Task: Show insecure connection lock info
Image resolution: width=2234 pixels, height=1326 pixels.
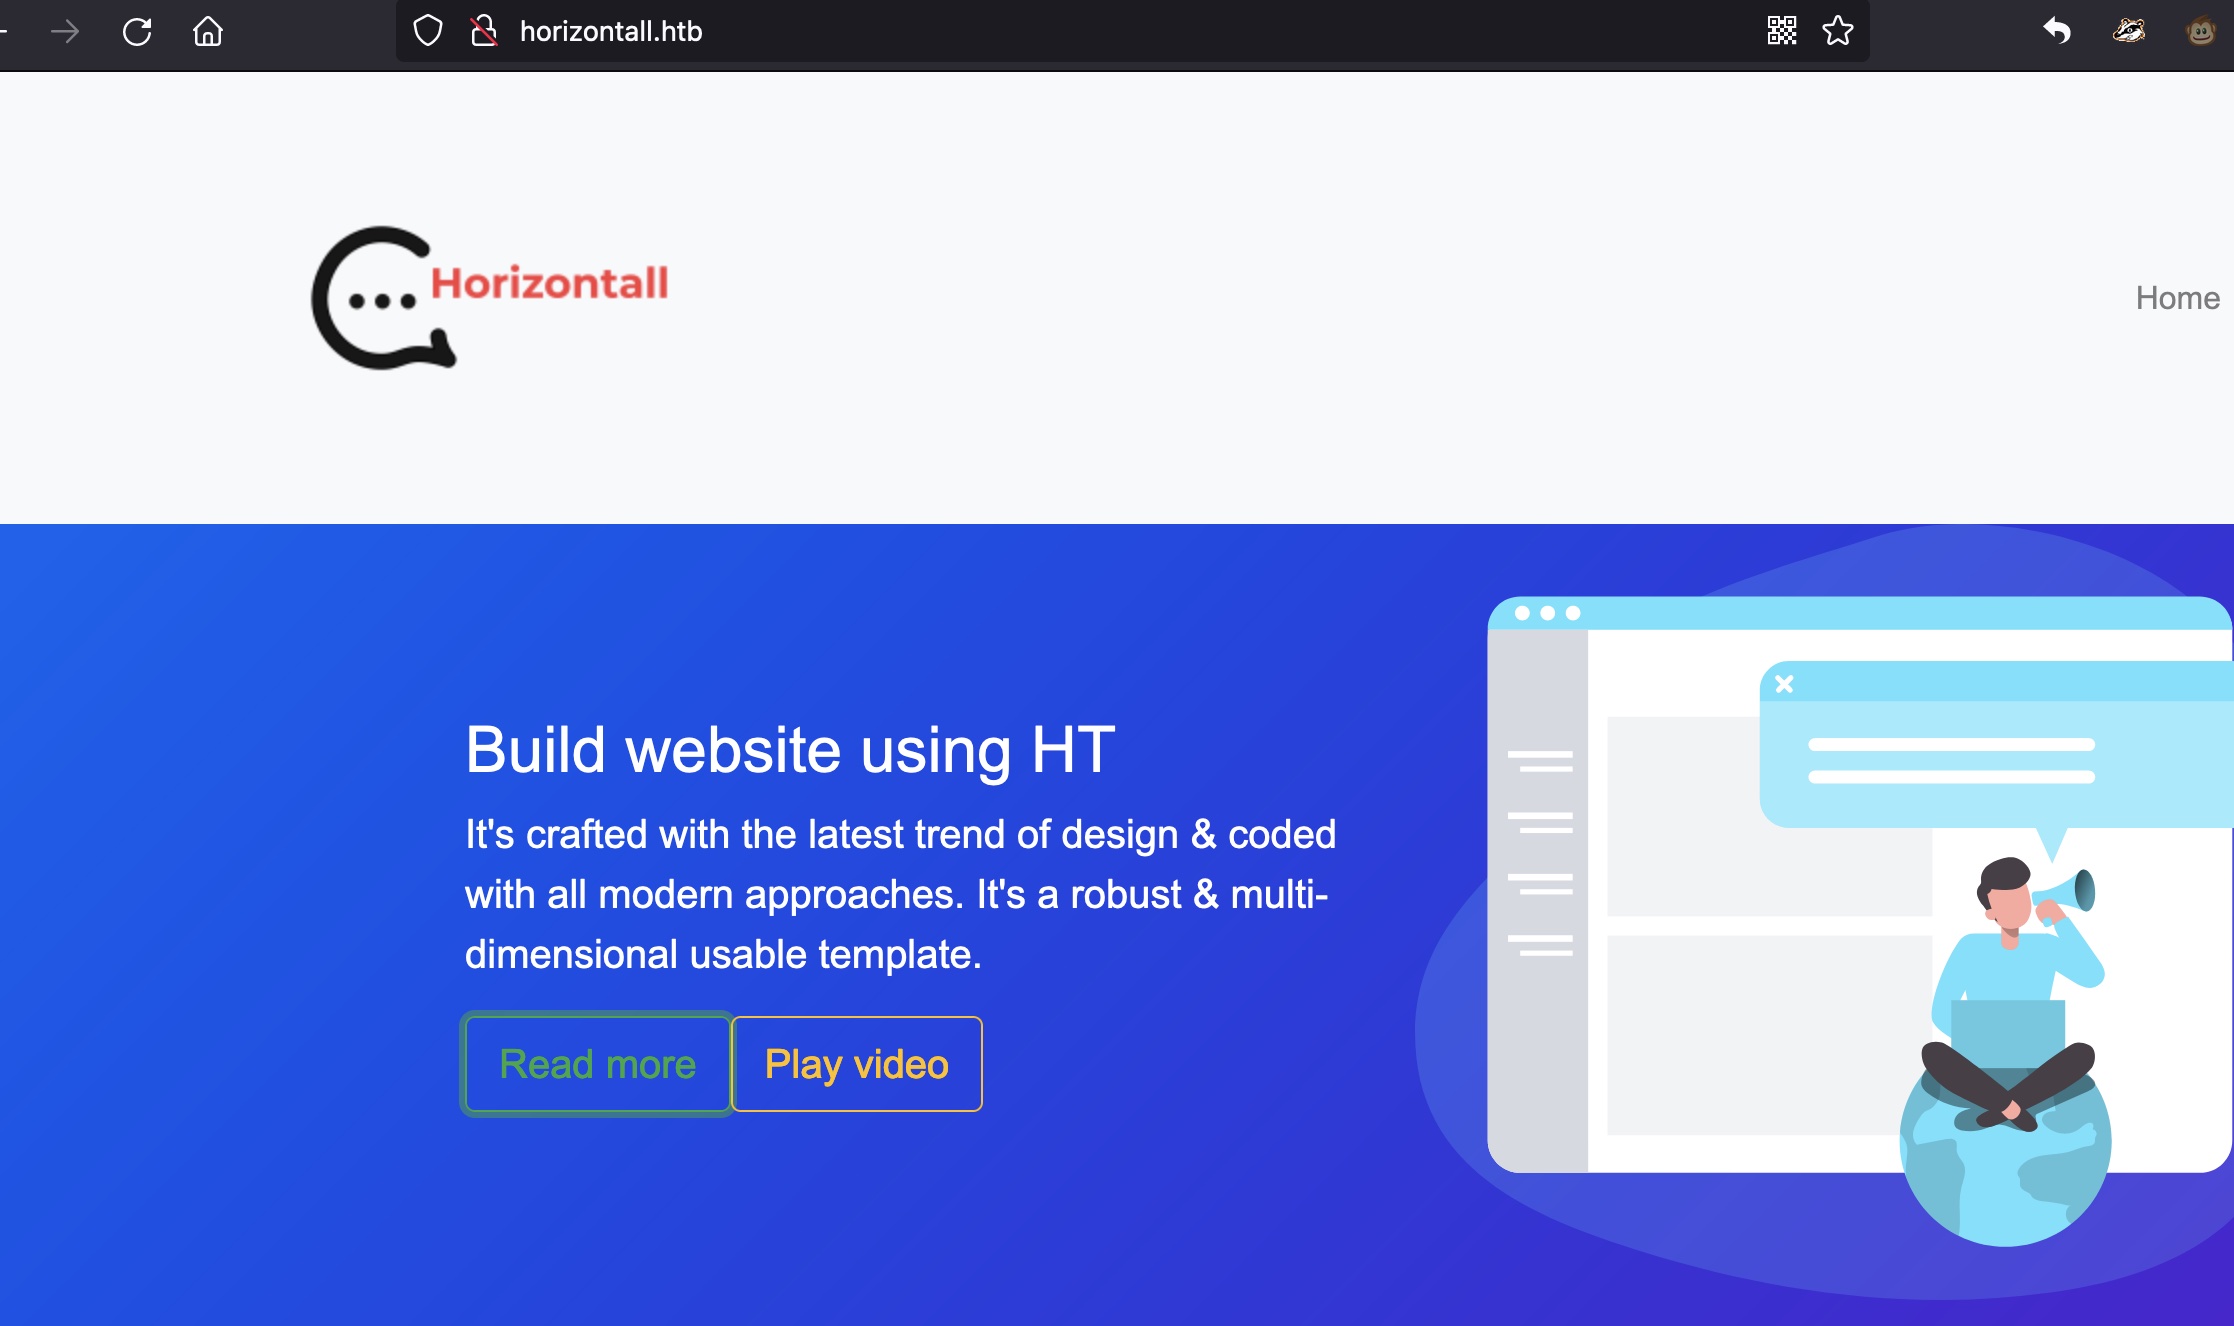Action: coord(484,31)
